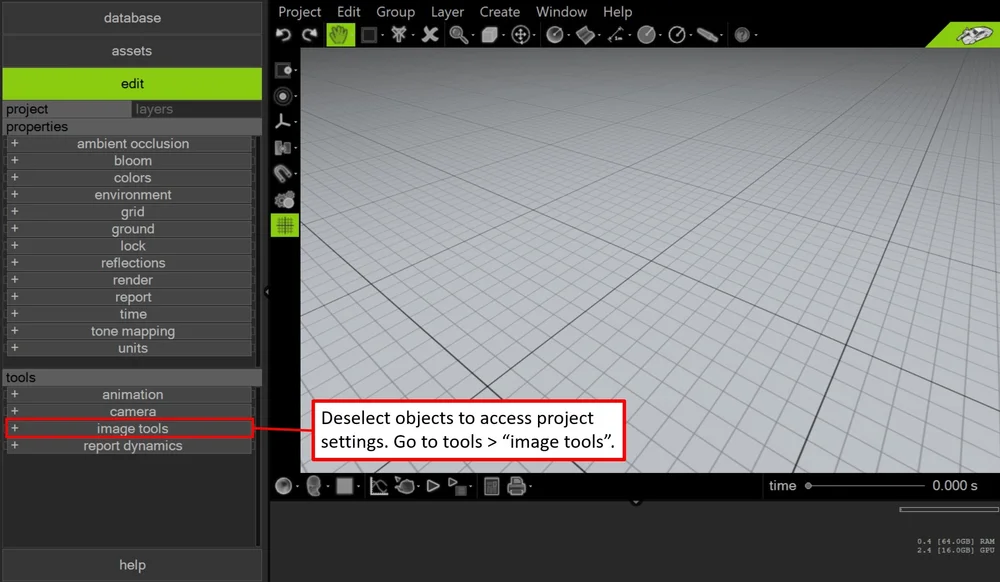Click the magnifying glass zoom icon
The height and width of the screenshot is (582, 1000).
coord(458,34)
